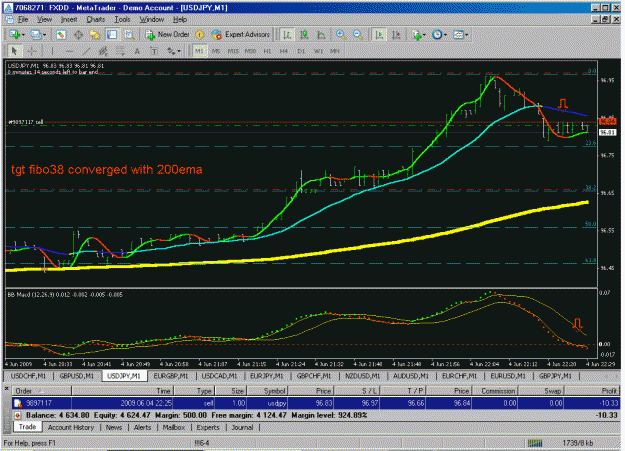Toggle the Expert Advisors button

click(241, 35)
